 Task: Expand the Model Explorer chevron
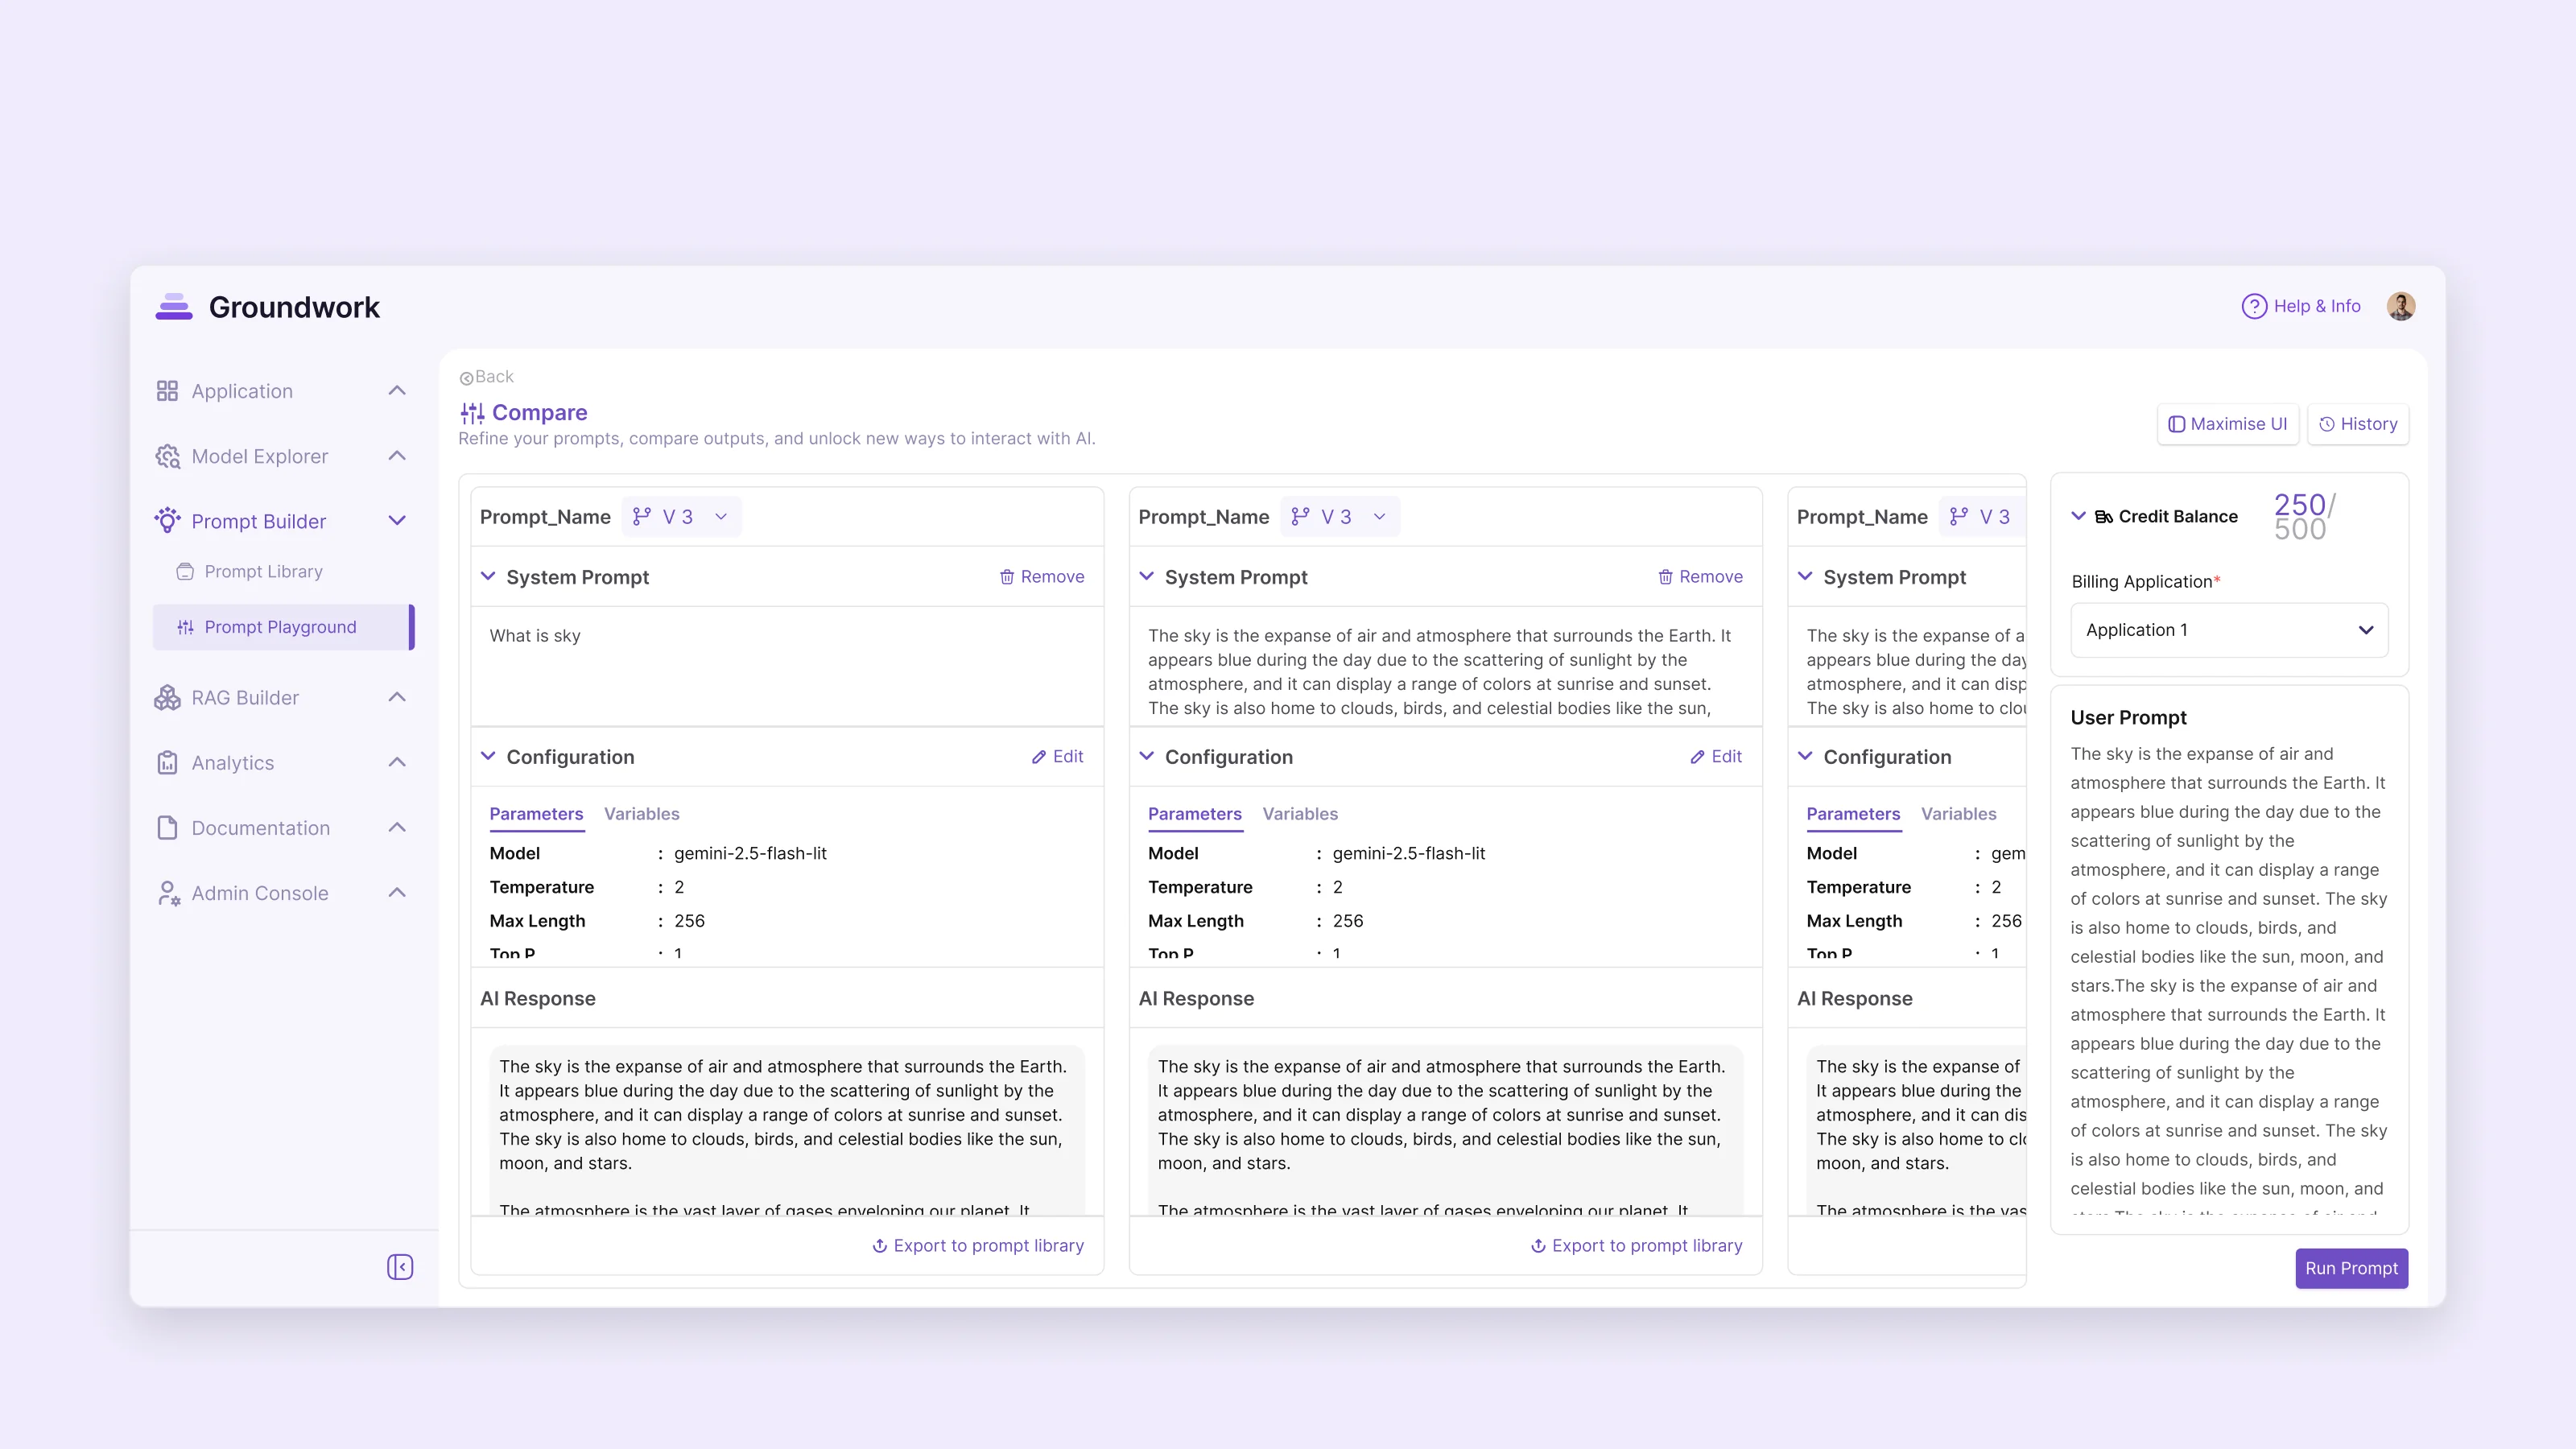point(397,456)
